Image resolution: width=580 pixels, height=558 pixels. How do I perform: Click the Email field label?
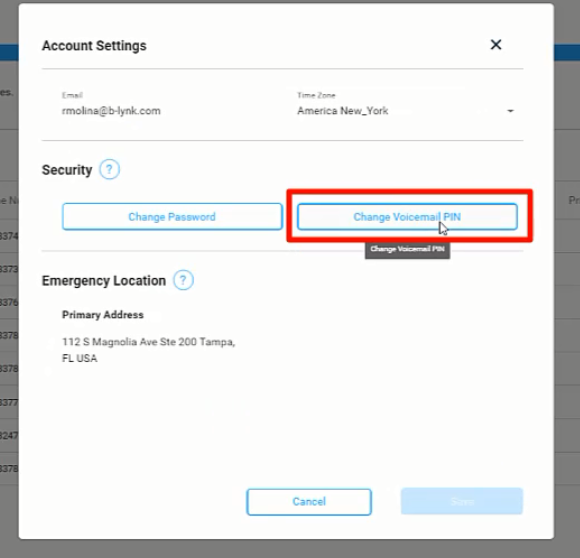(x=72, y=95)
